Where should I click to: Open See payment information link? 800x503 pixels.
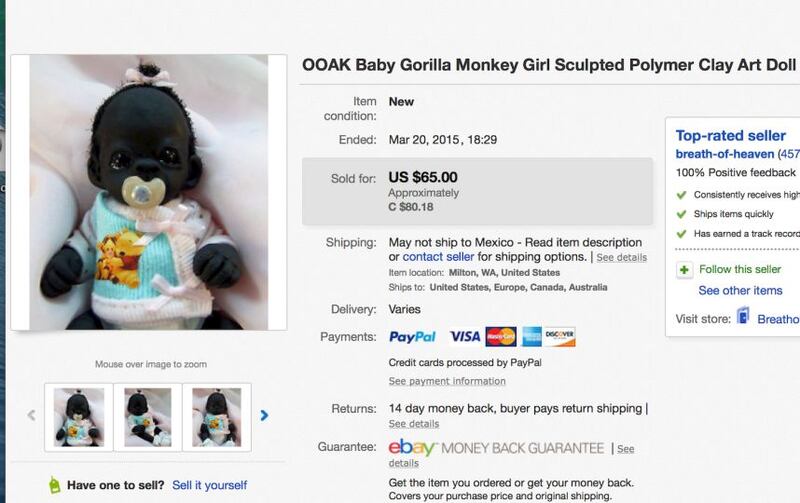[x=447, y=381]
